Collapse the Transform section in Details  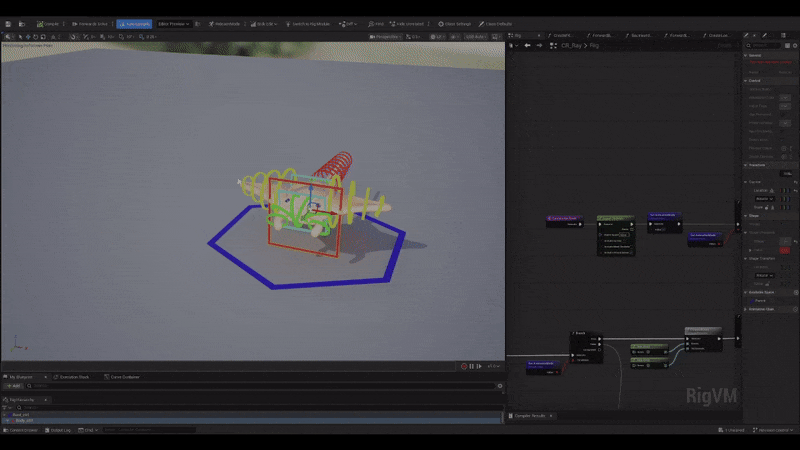click(745, 165)
